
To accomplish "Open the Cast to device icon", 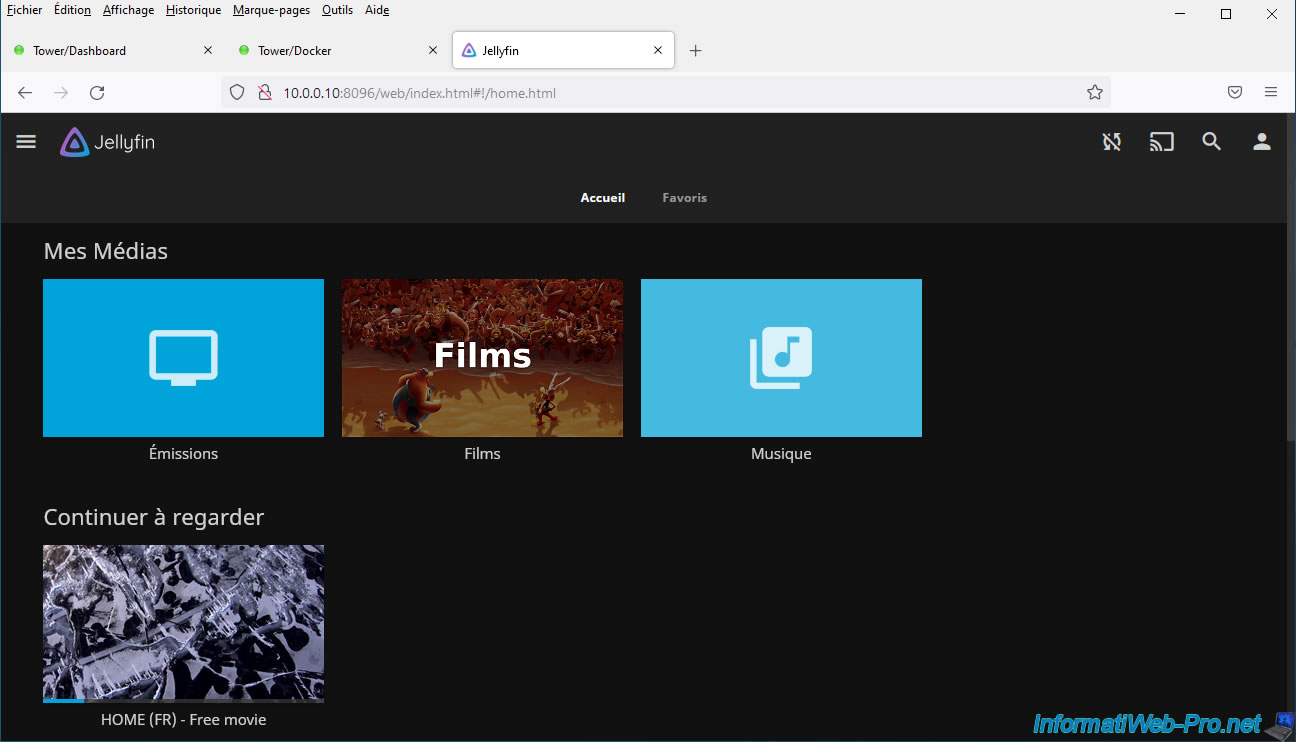I will point(1161,142).
